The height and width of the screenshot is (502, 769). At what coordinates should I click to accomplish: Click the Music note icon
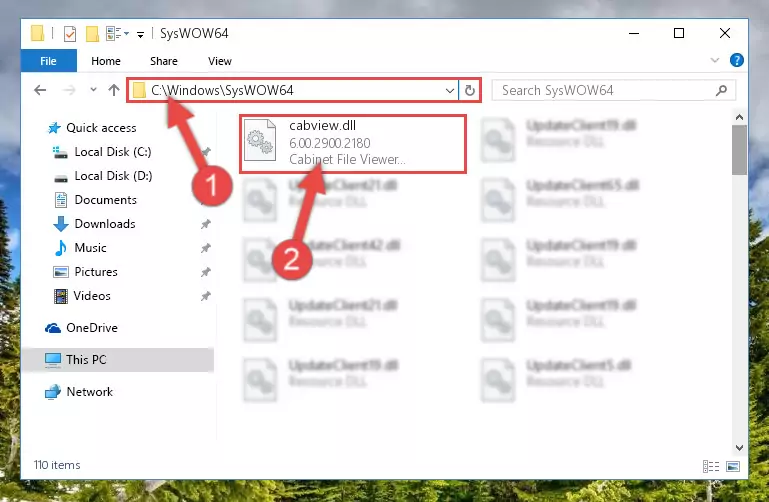click(x=60, y=248)
